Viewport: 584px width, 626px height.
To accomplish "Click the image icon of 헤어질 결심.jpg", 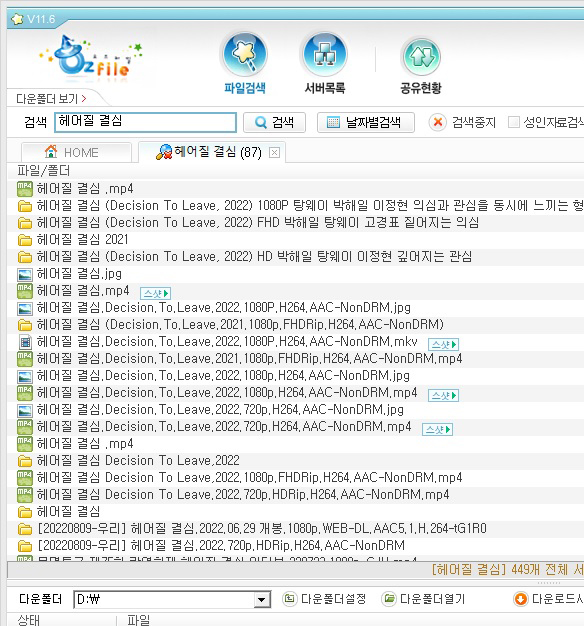I will coord(25,274).
